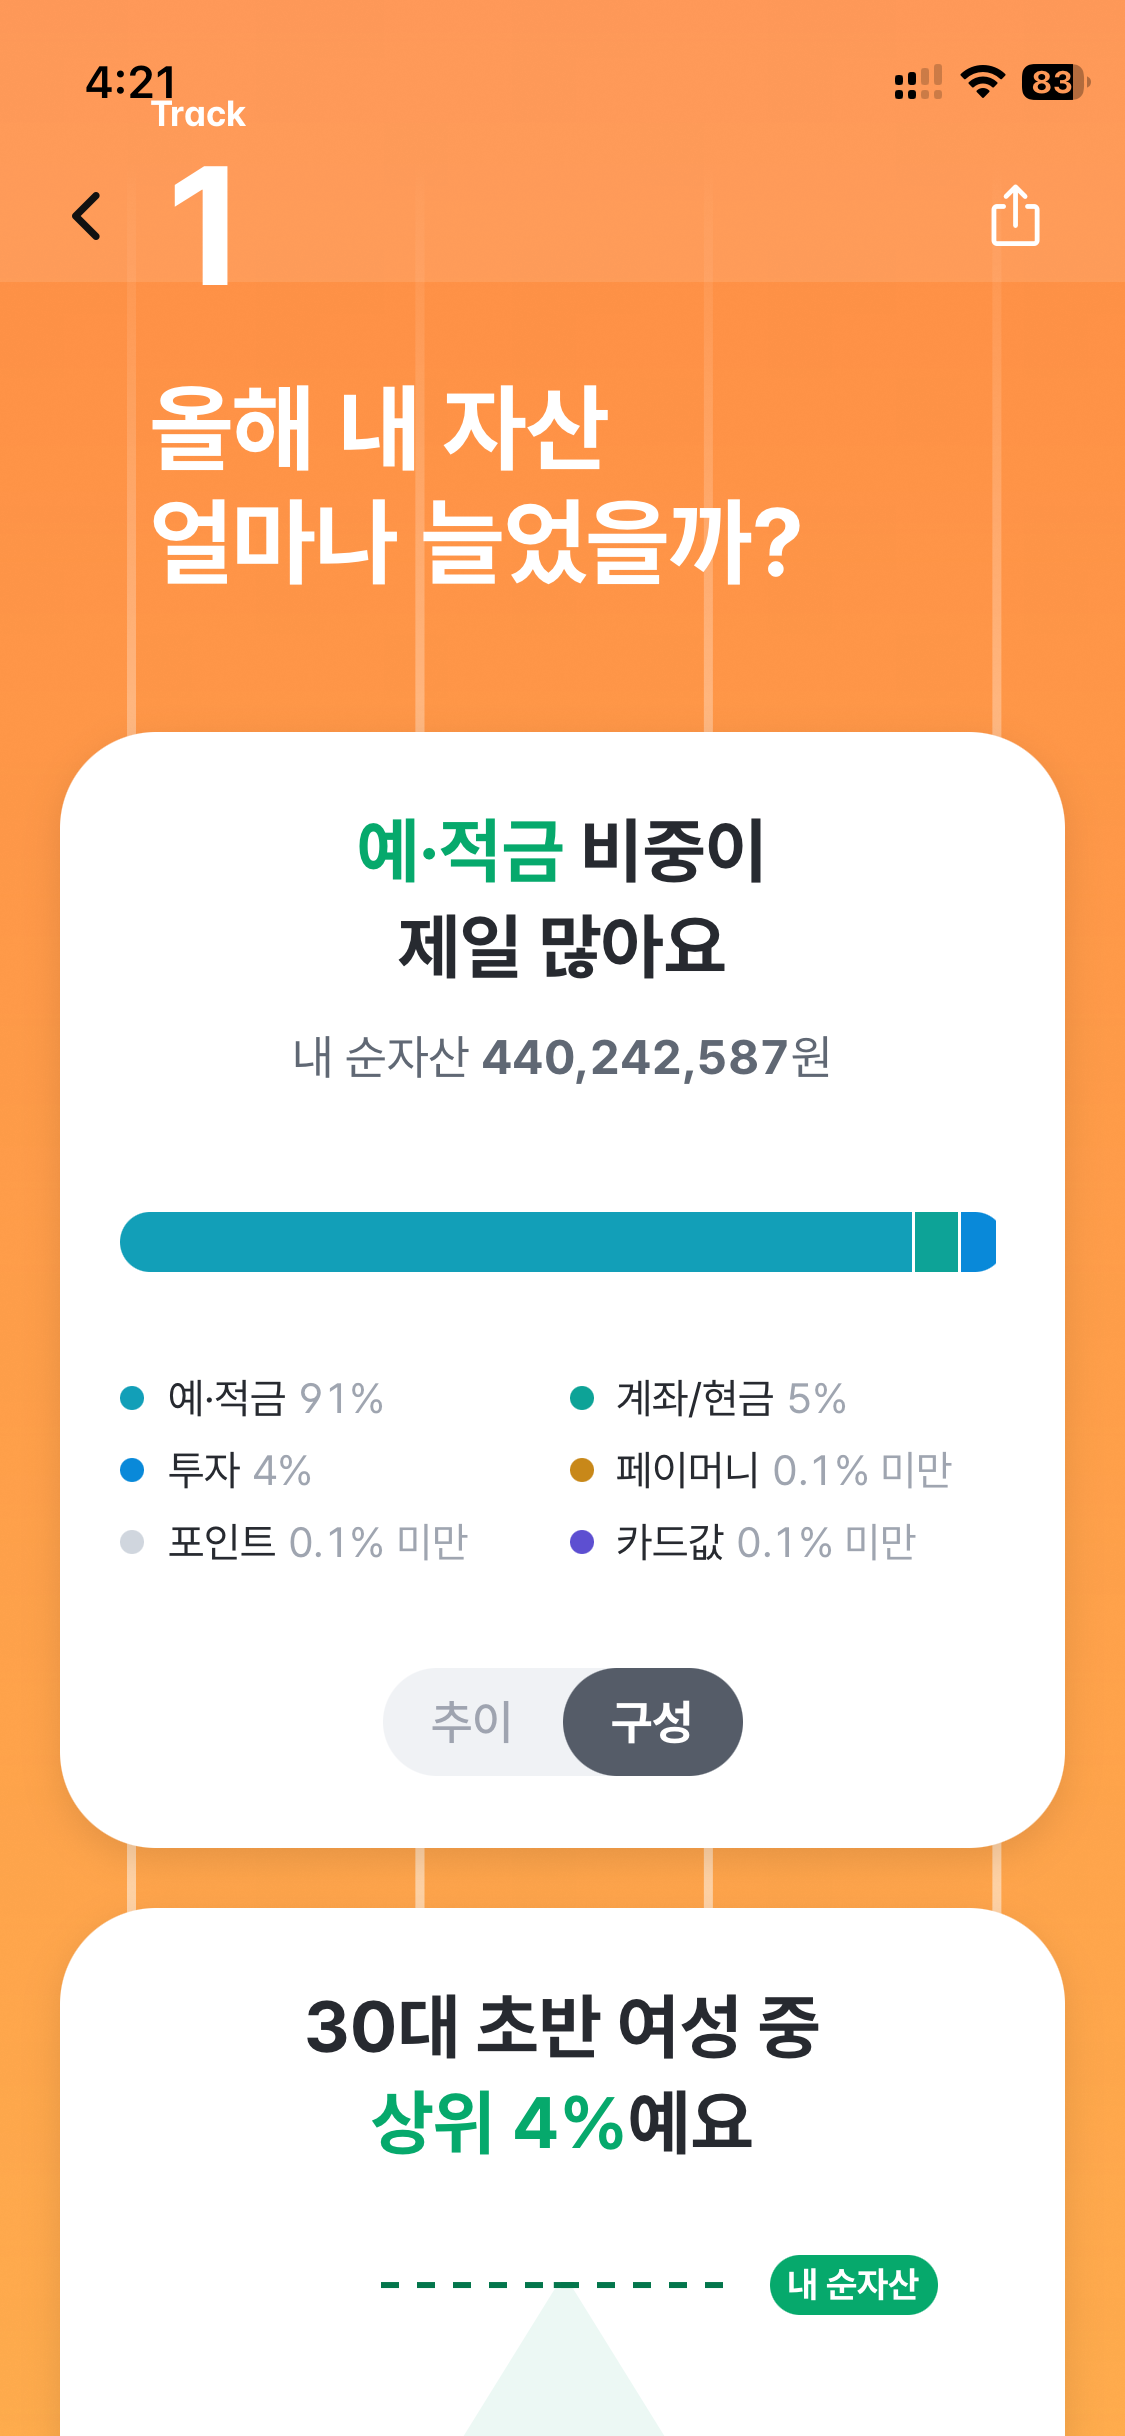1125x2436 pixels.
Task: Tap the Wi-Fi status icon
Action: point(982,82)
